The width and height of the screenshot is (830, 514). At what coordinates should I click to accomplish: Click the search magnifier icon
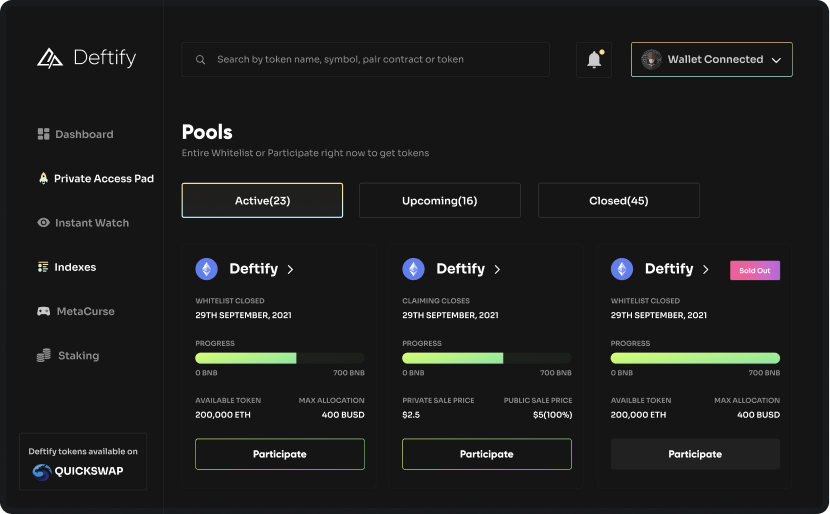point(200,60)
